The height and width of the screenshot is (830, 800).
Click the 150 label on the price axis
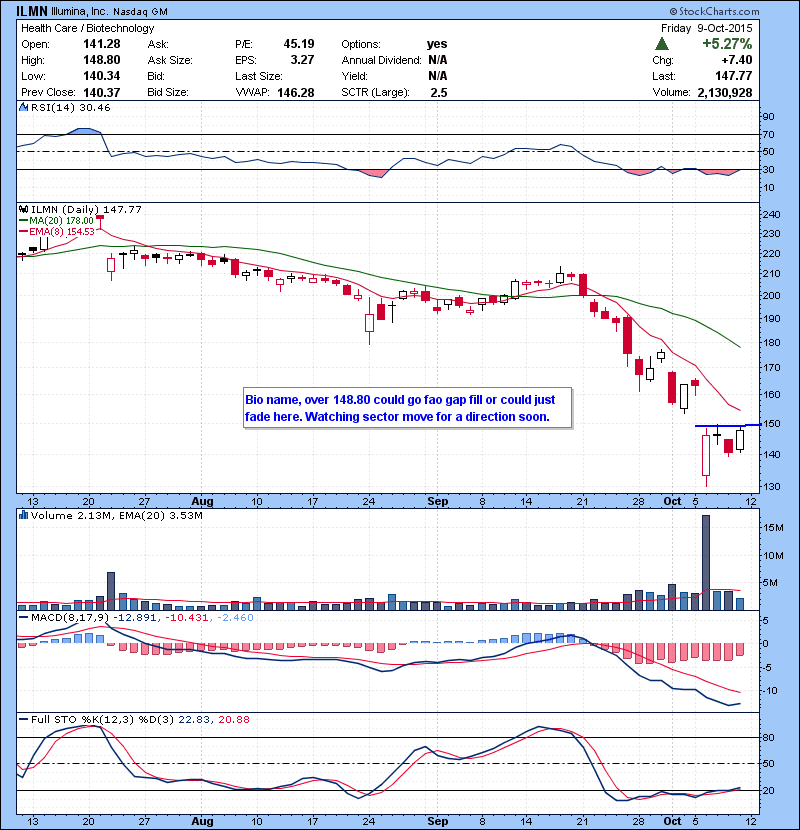771,423
